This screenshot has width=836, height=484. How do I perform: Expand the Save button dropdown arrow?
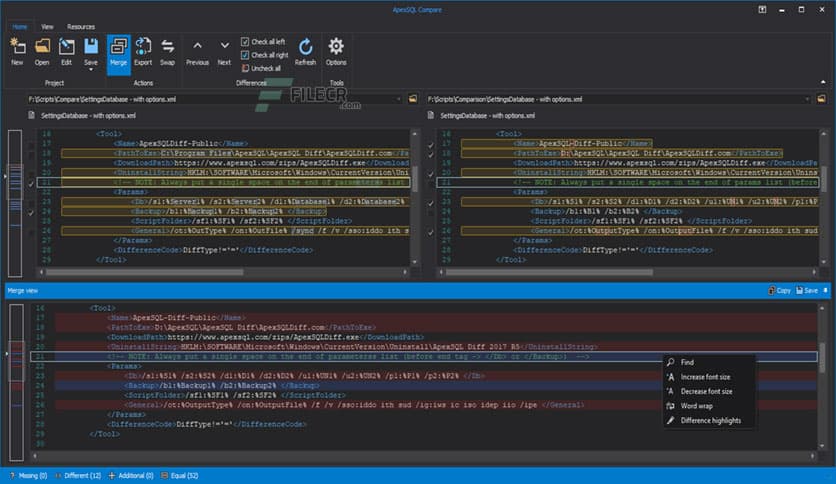click(x=91, y=70)
